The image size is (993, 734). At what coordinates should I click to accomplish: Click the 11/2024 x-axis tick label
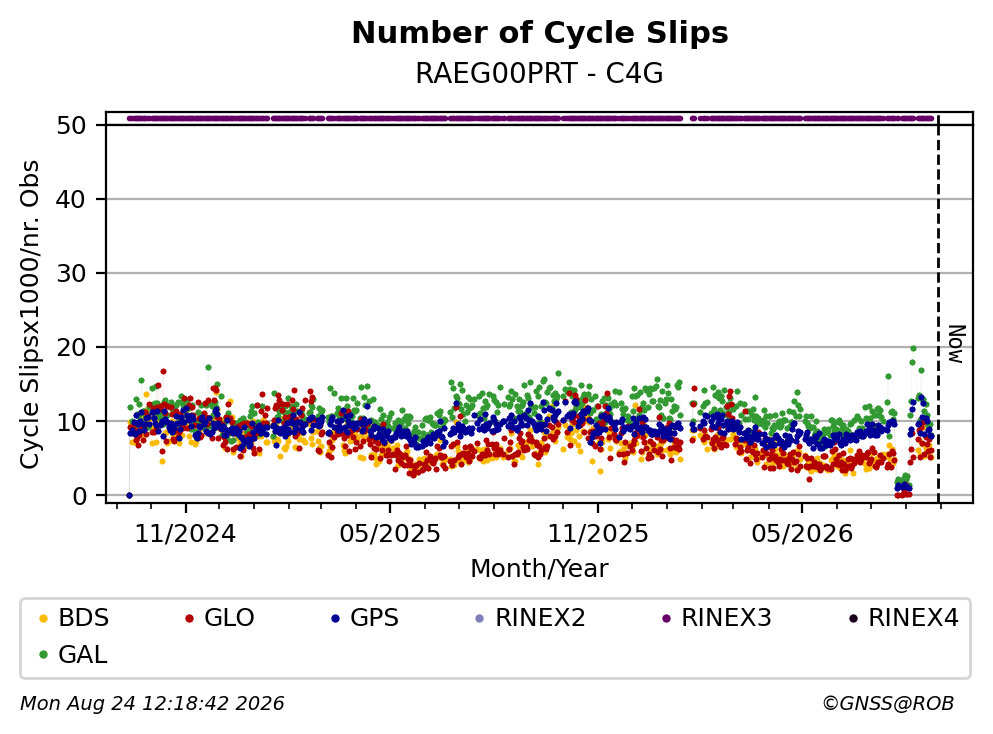(x=186, y=534)
